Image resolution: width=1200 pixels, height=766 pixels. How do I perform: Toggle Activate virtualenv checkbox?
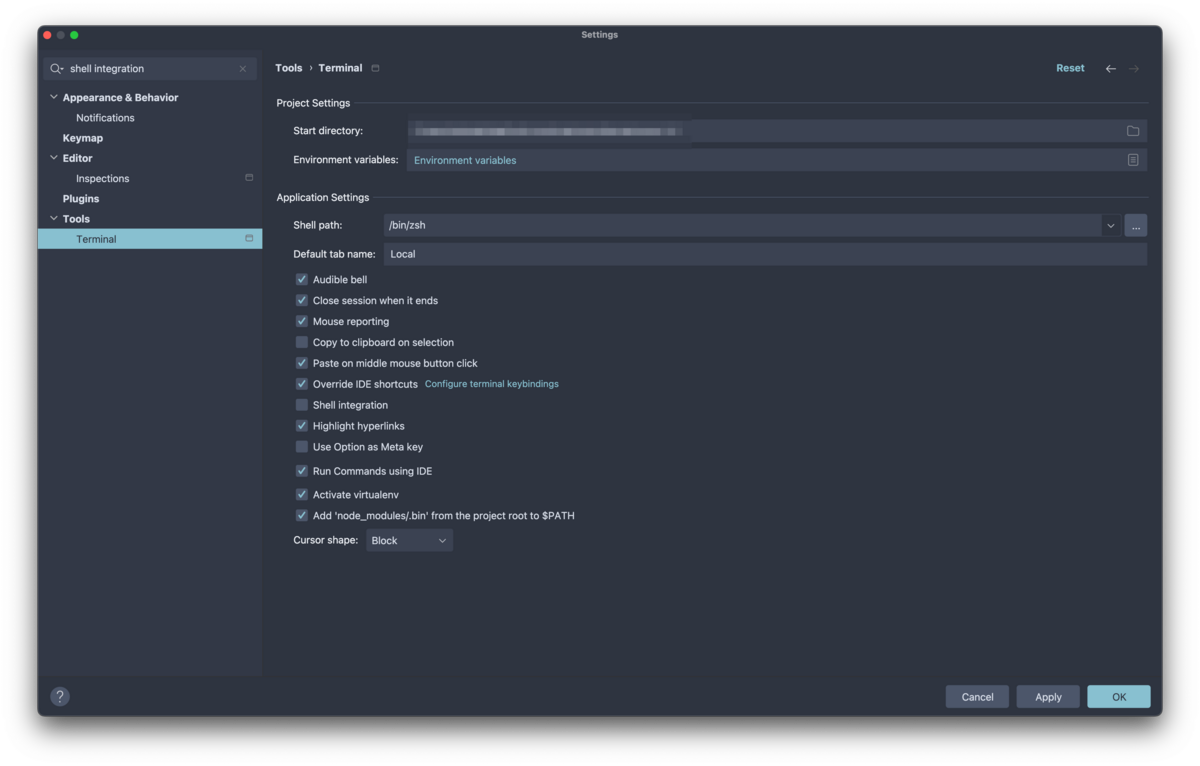coord(301,495)
